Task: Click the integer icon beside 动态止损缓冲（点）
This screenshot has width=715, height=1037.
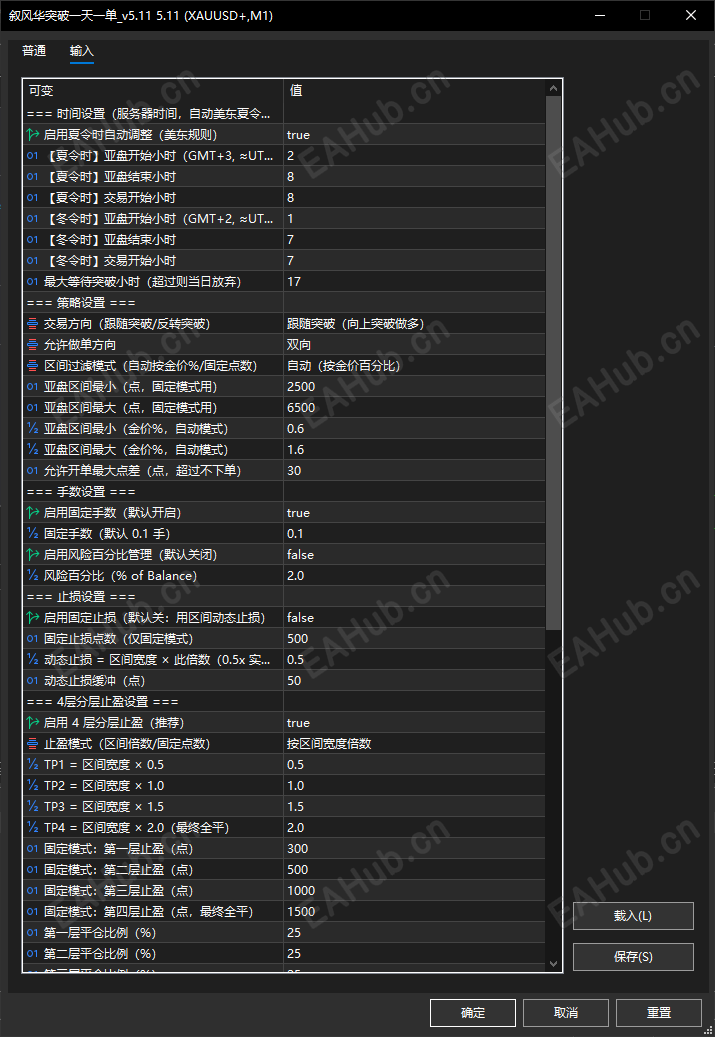Action: [x=32, y=681]
